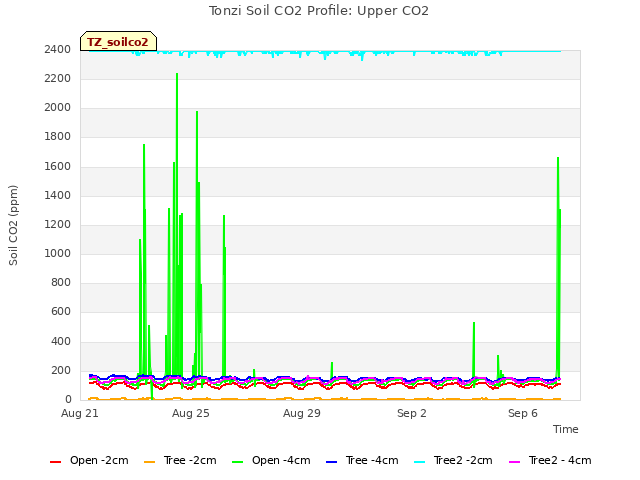
Task: Click the 600 y-axis tick label
Action: [61, 311]
